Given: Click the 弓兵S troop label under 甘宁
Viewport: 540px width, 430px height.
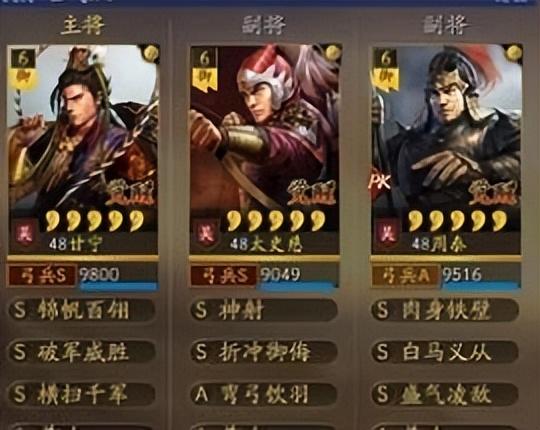Looking at the screenshot, I should [42, 276].
